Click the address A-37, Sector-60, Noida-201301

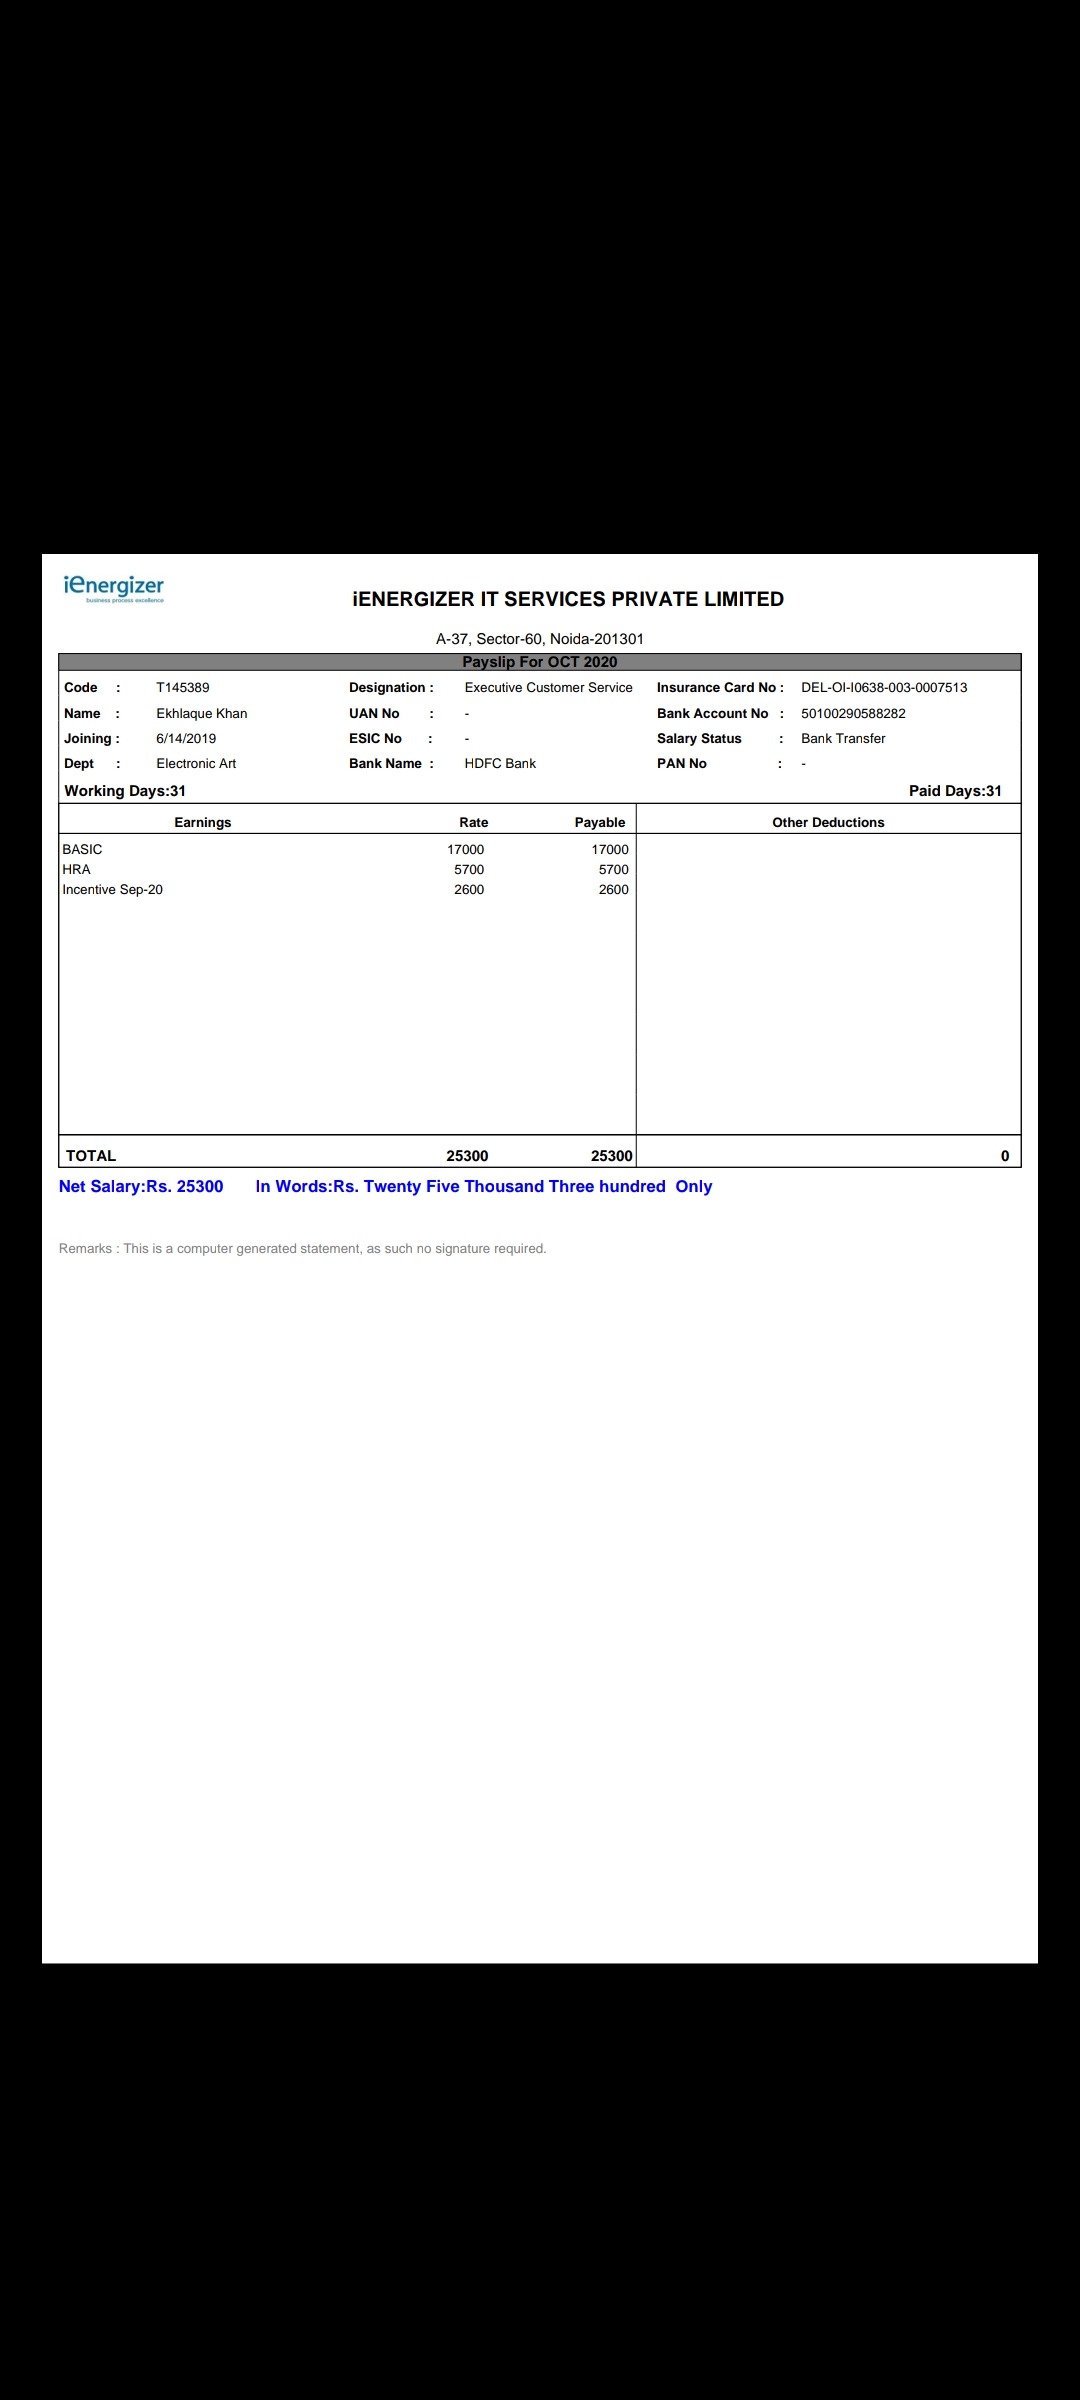(x=540, y=639)
